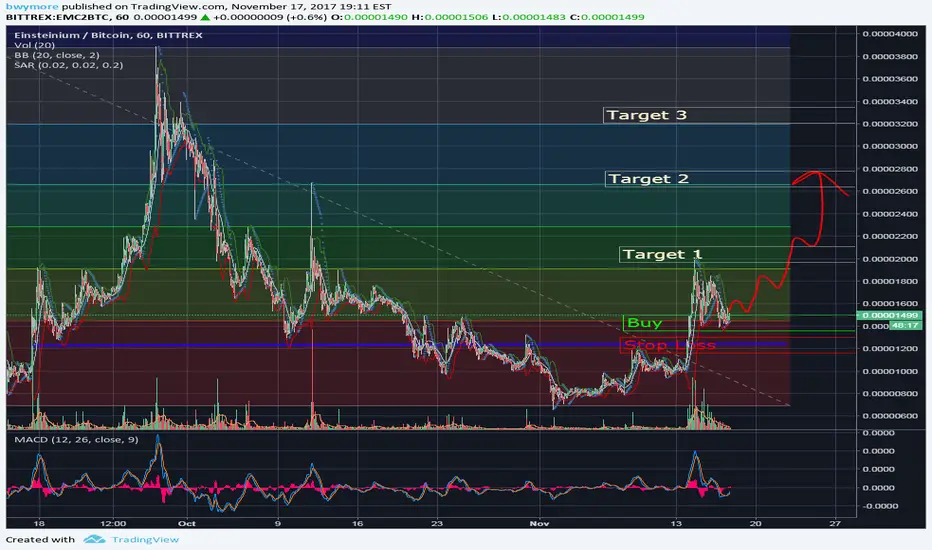Click the '23' date label on the time axis

(x=437, y=523)
